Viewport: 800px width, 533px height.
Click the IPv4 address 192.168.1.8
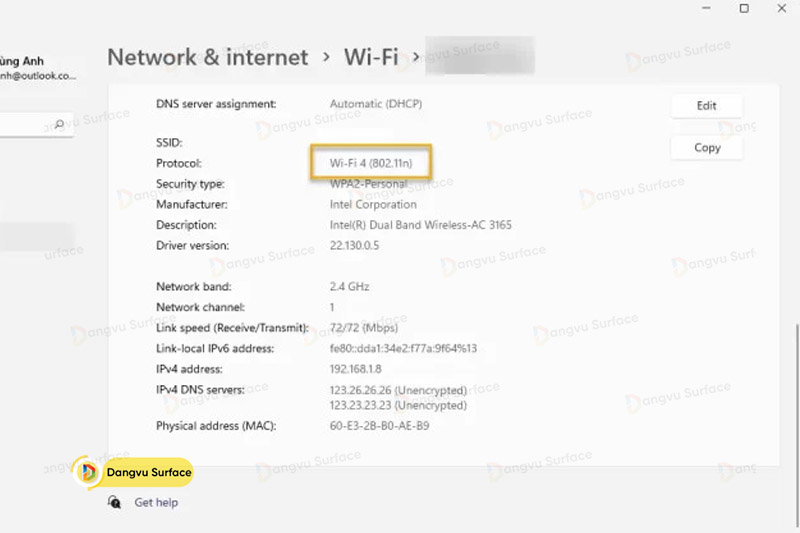click(357, 369)
